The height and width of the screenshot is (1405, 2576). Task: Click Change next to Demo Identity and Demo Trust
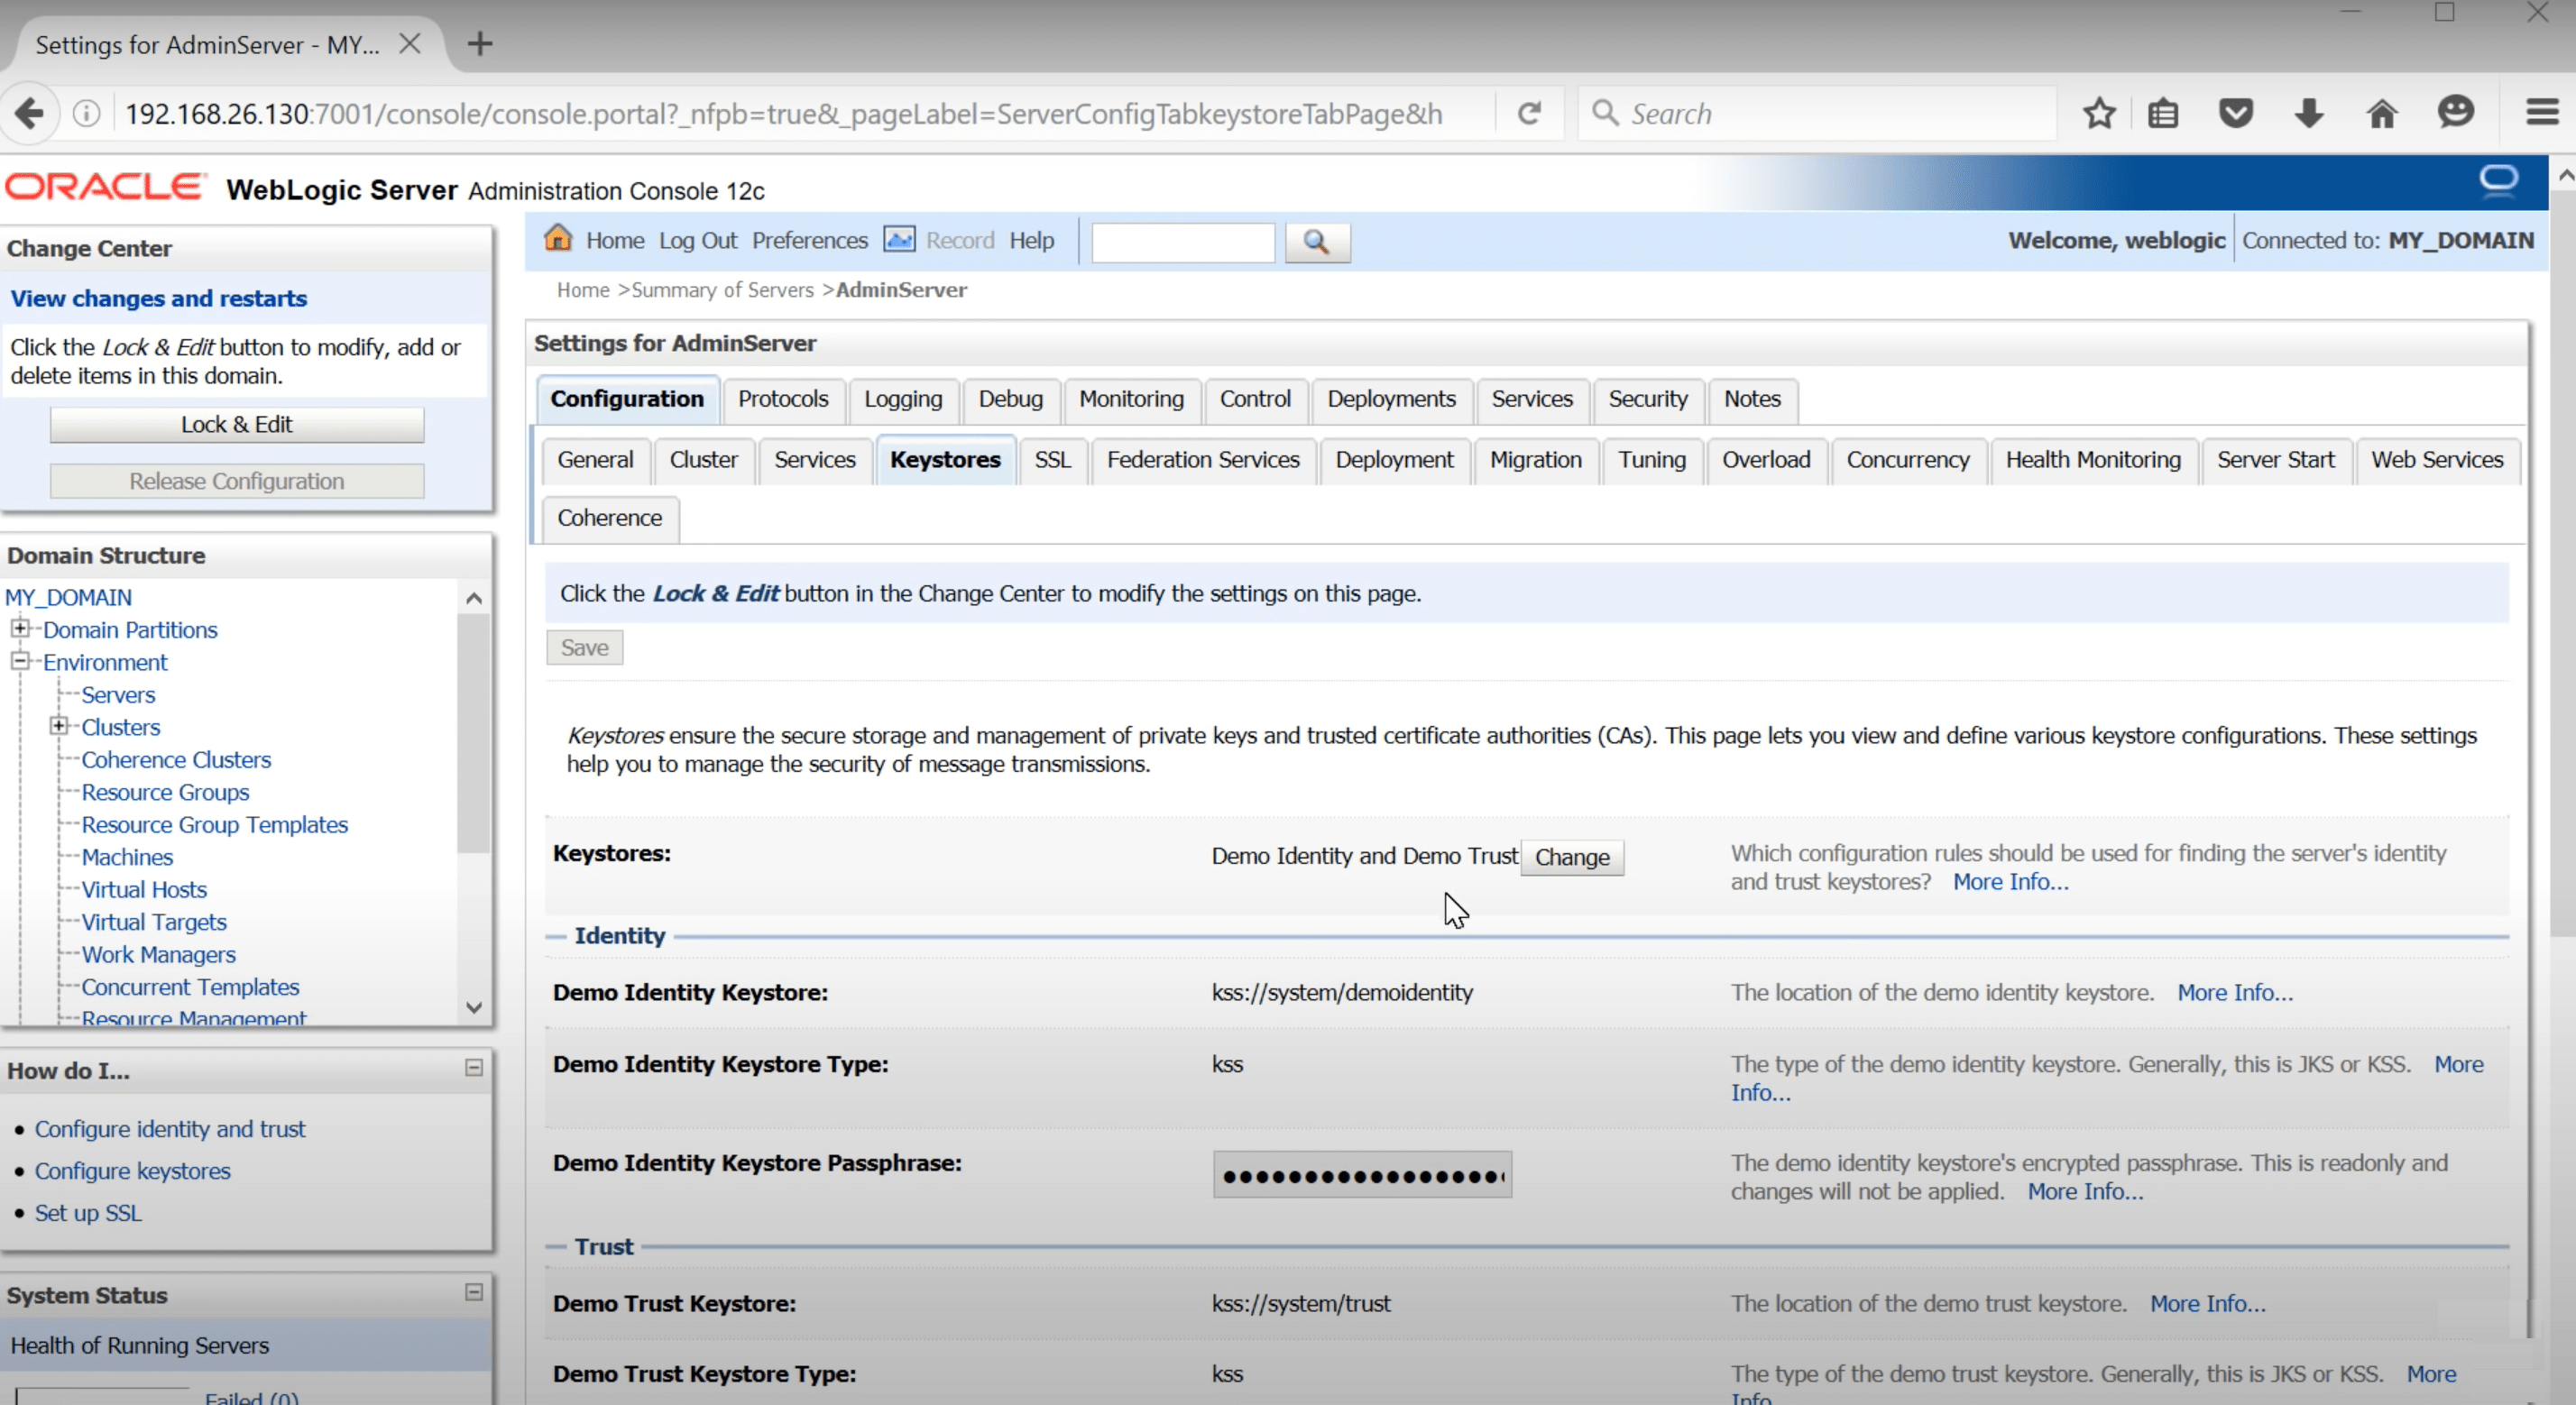(x=1572, y=857)
